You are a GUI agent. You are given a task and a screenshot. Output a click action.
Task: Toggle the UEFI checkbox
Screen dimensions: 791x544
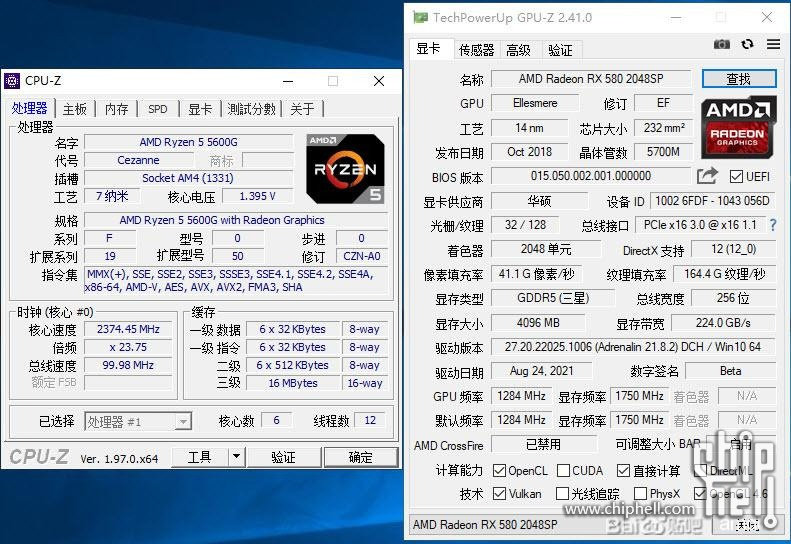[736, 177]
